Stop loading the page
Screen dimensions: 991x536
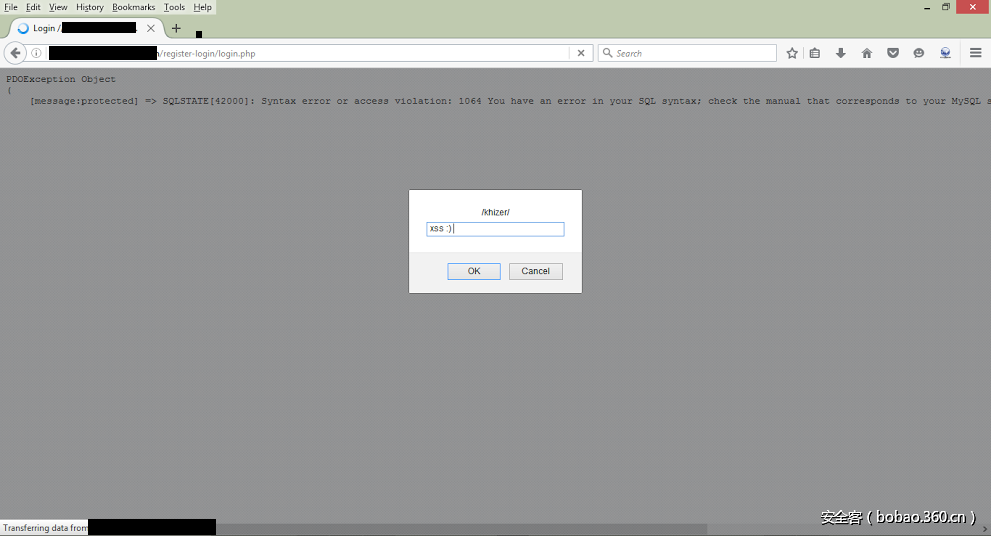coord(581,53)
